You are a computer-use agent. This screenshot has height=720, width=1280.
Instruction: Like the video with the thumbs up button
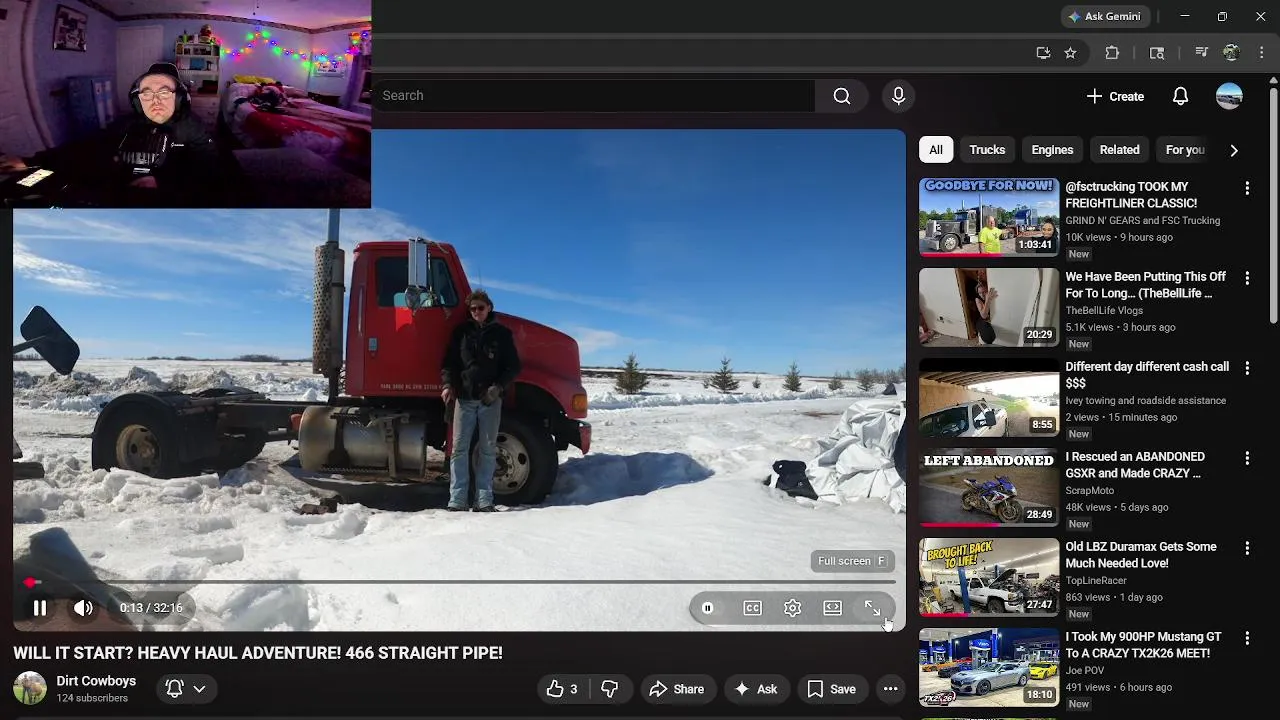(x=562, y=689)
